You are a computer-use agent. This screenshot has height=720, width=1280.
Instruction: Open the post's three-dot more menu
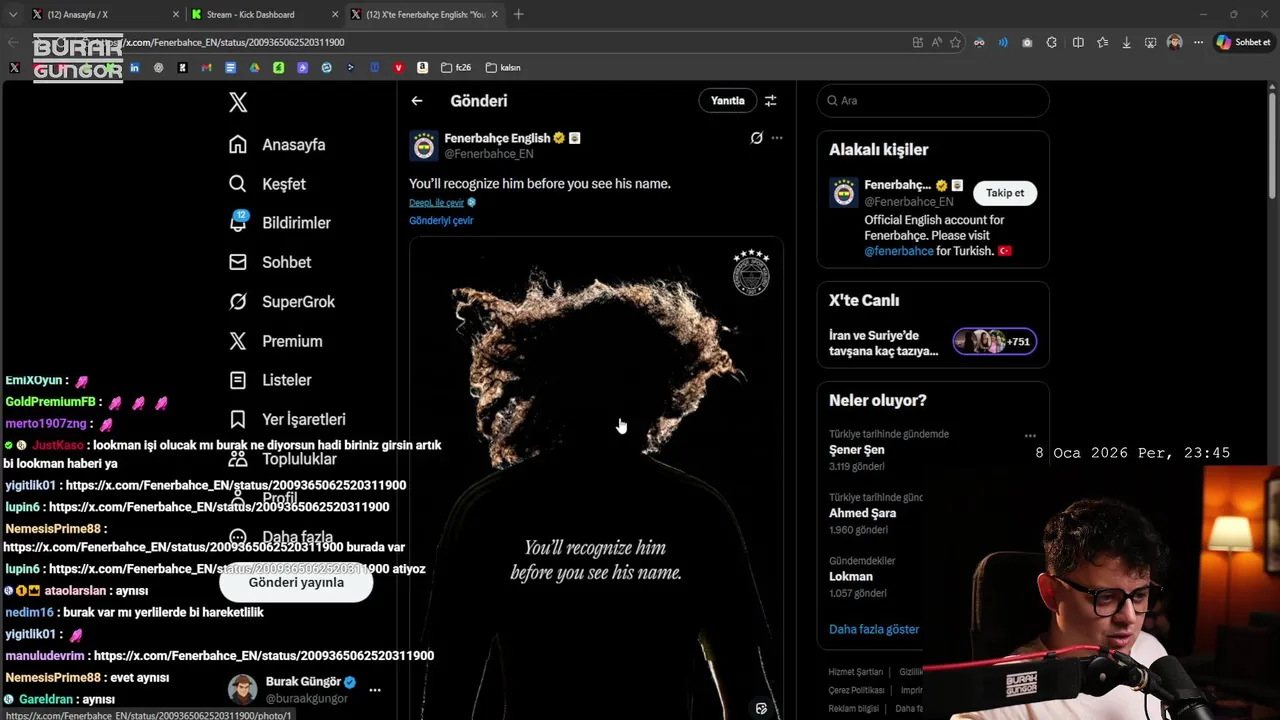777,138
